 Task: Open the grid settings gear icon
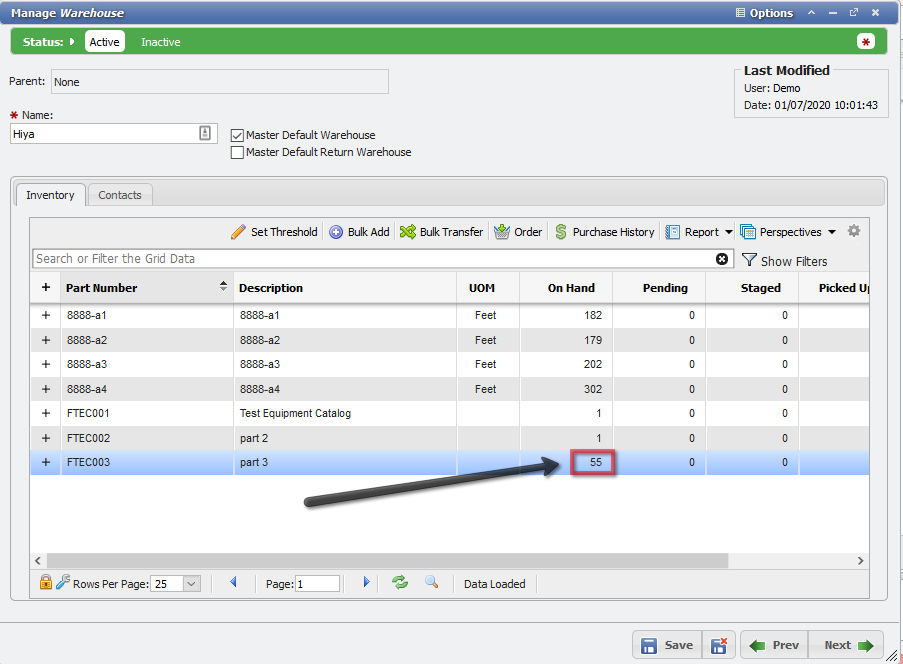854,231
